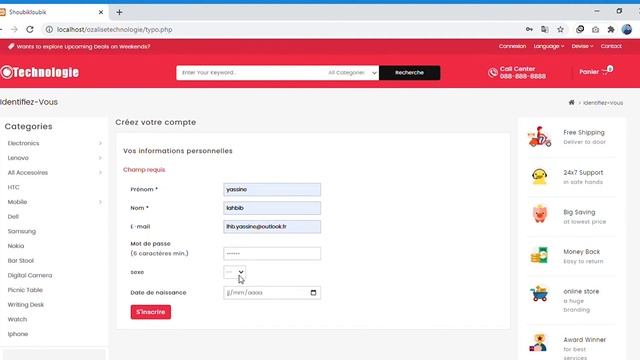Viewport: 640px width, 360px height.
Task: Click the Connexion link
Action: click(x=512, y=46)
